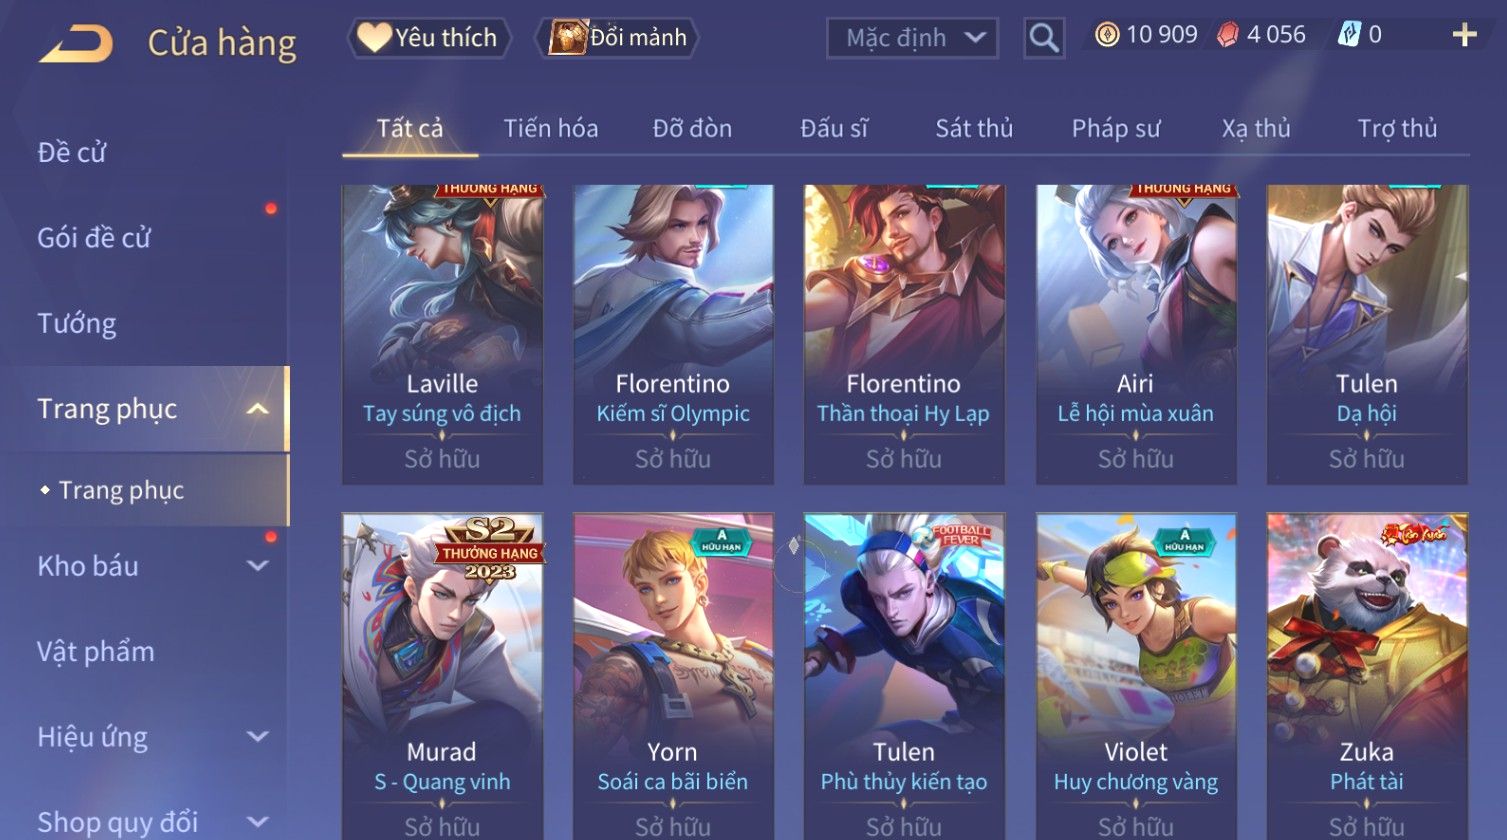This screenshot has height=840, width=1507.
Task: Tap the gold coin balance icon
Action: pyautogui.click(x=1106, y=35)
